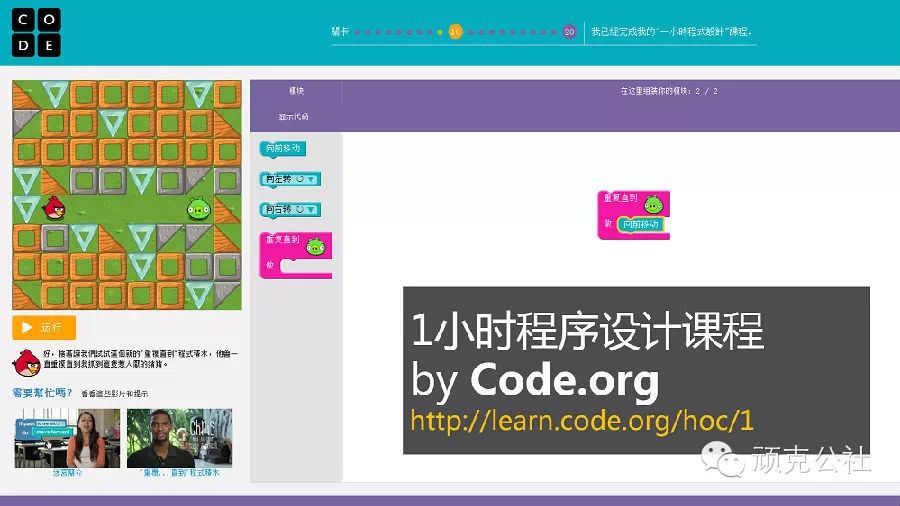Select the current level 10 circle

click(x=455, y=32)
